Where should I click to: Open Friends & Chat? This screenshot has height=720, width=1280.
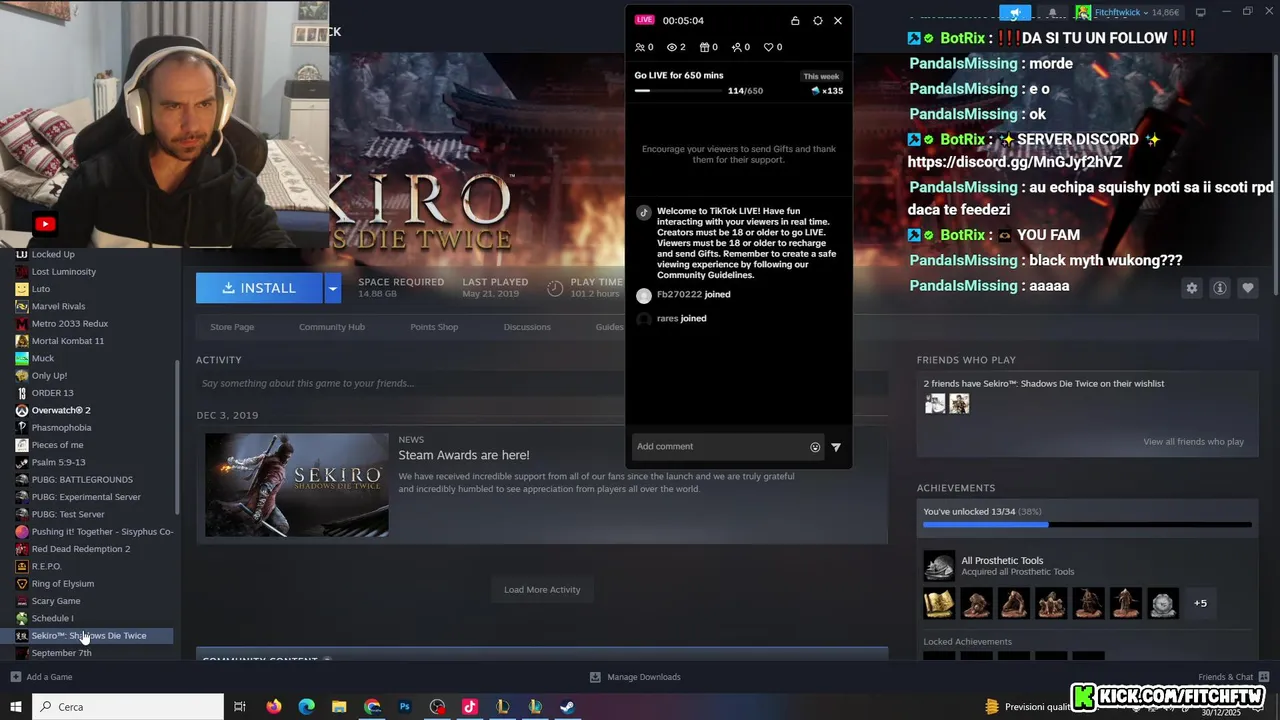[x=1233, y=677]
